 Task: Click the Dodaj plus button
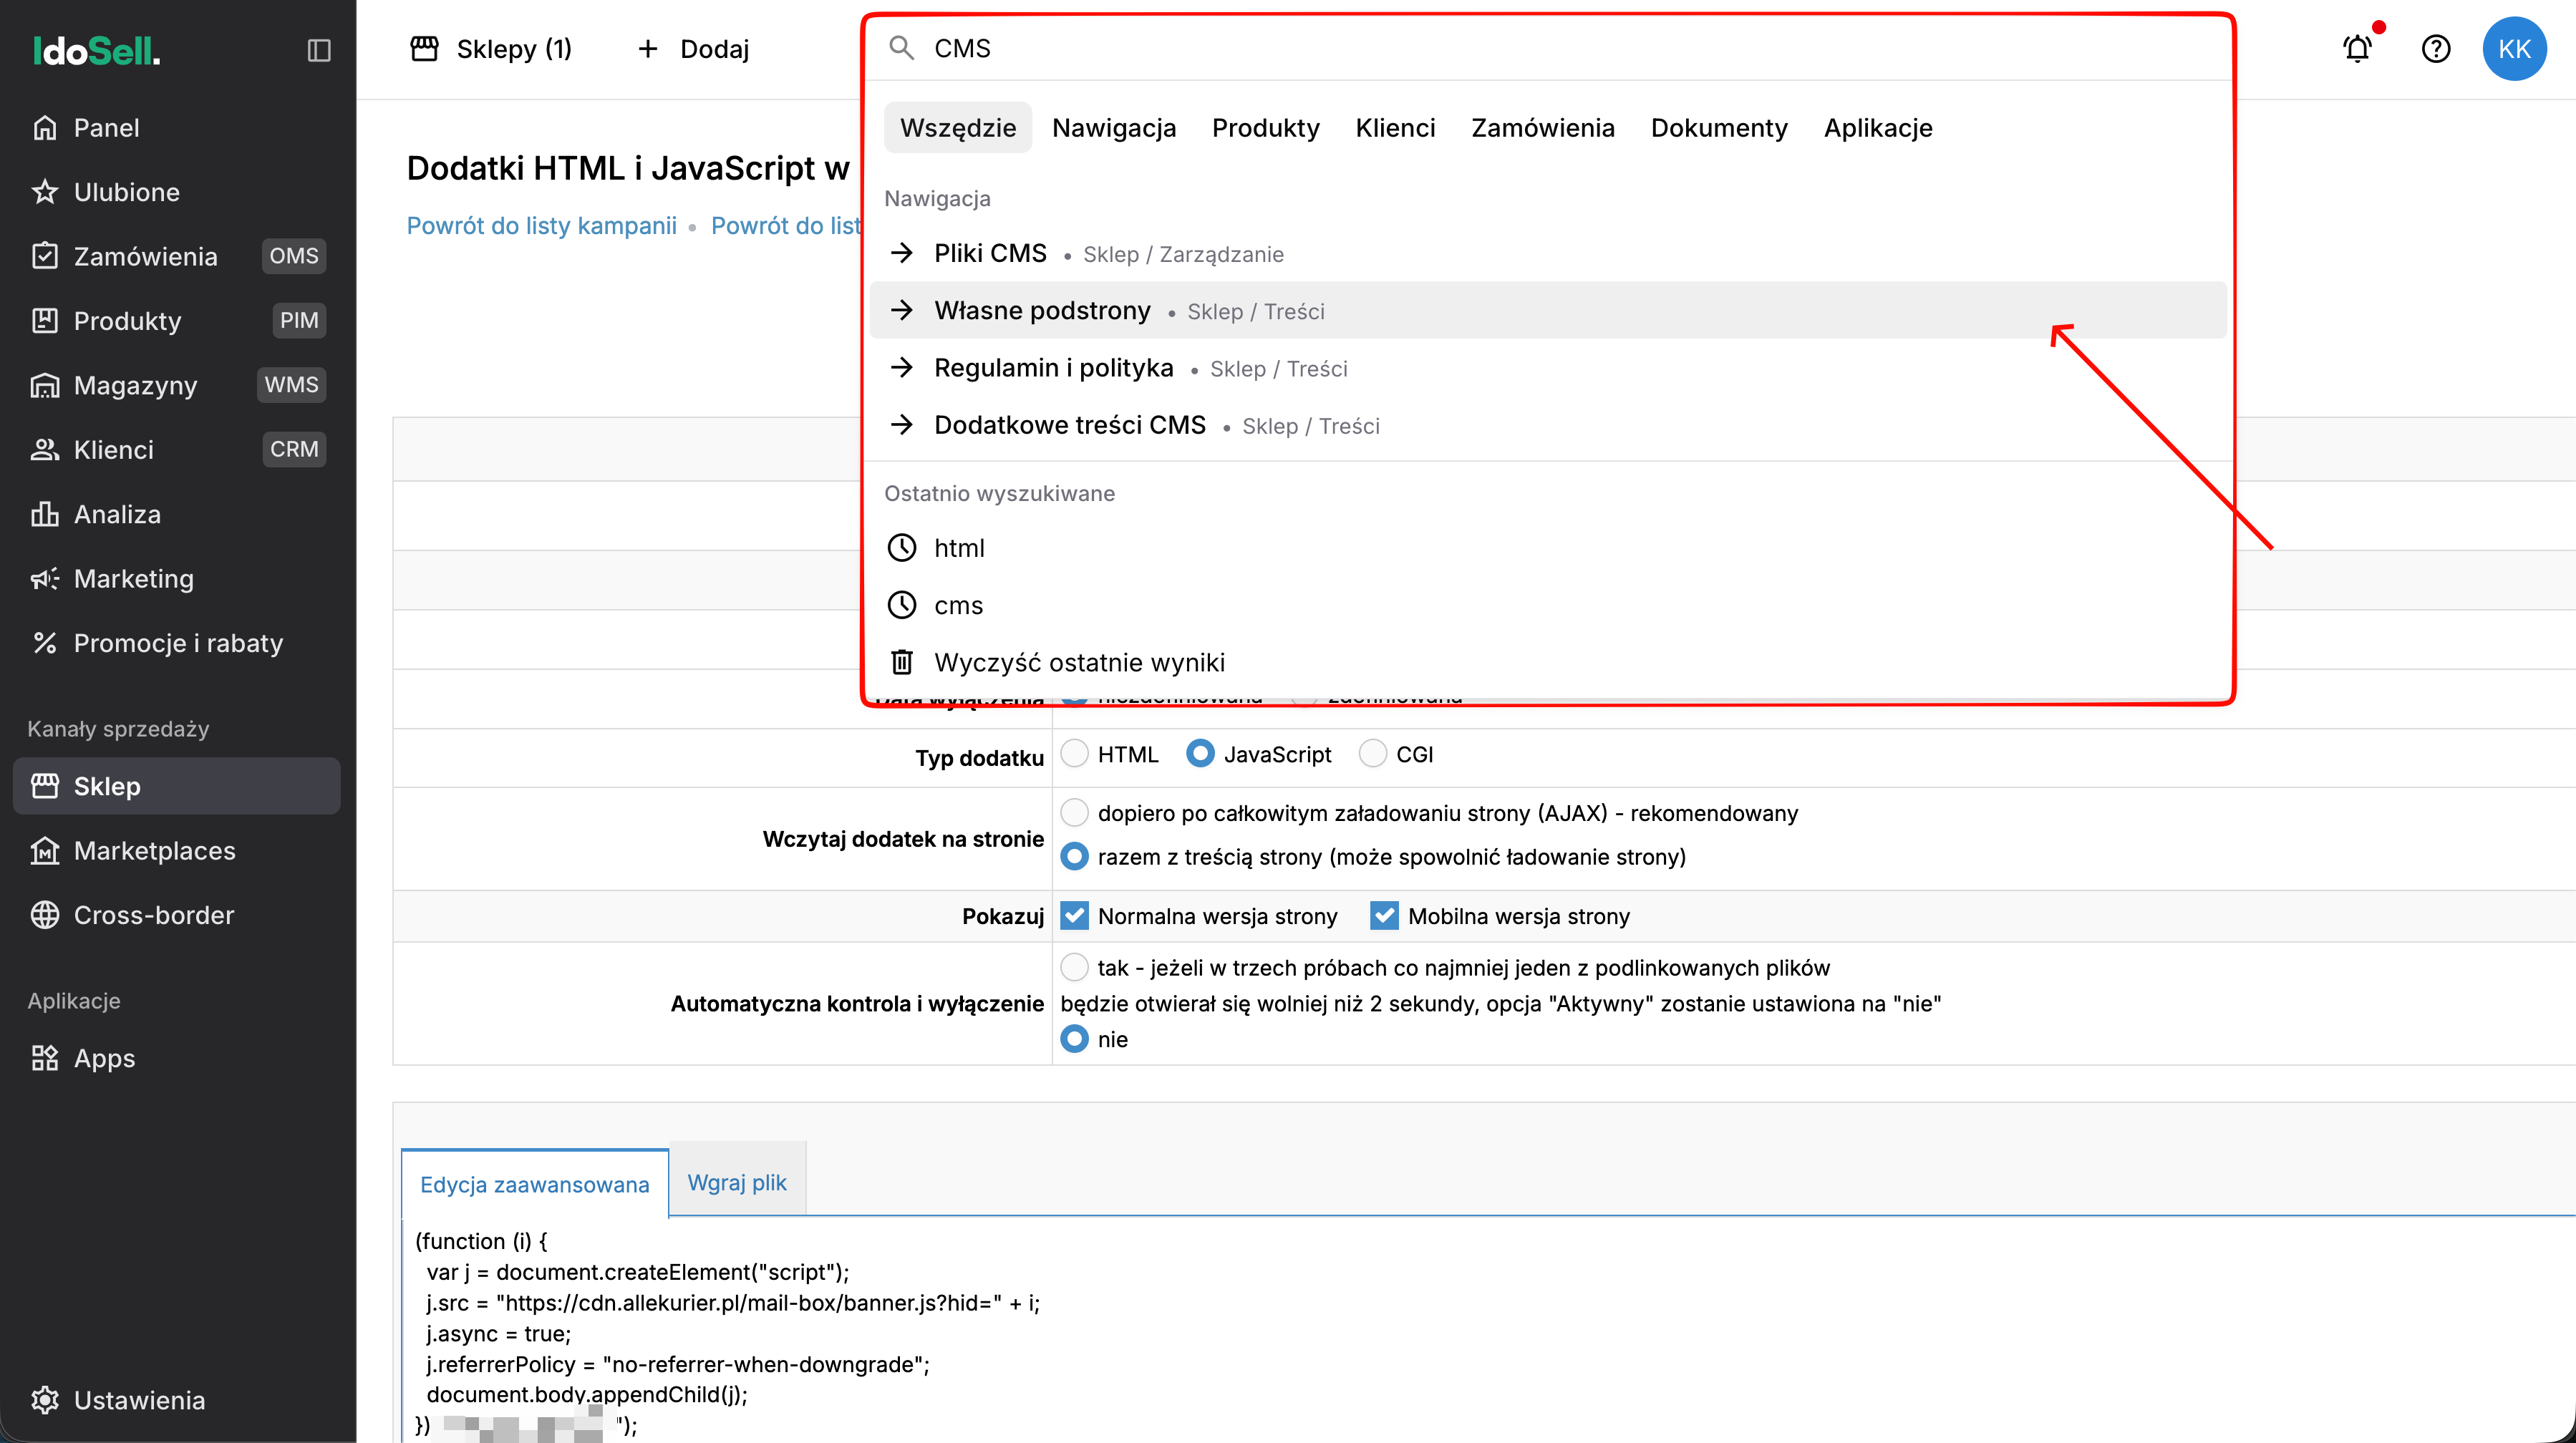[693, 49]
